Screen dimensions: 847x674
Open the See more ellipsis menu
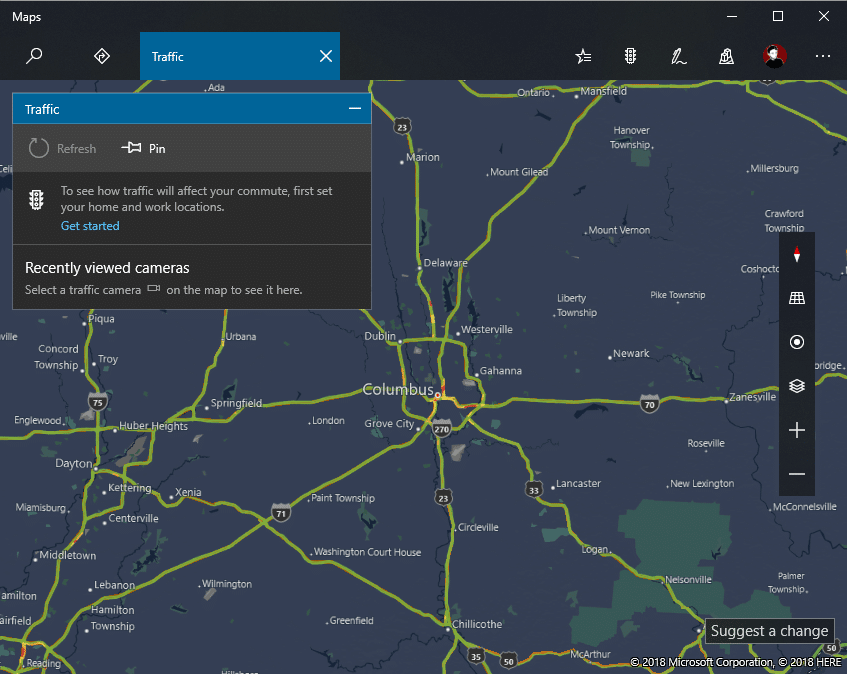pos(823,56)
